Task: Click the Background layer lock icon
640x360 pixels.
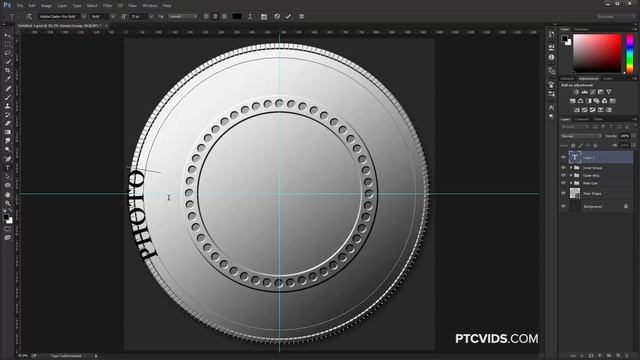Action: pyautogui.click(x=626, y=207)
